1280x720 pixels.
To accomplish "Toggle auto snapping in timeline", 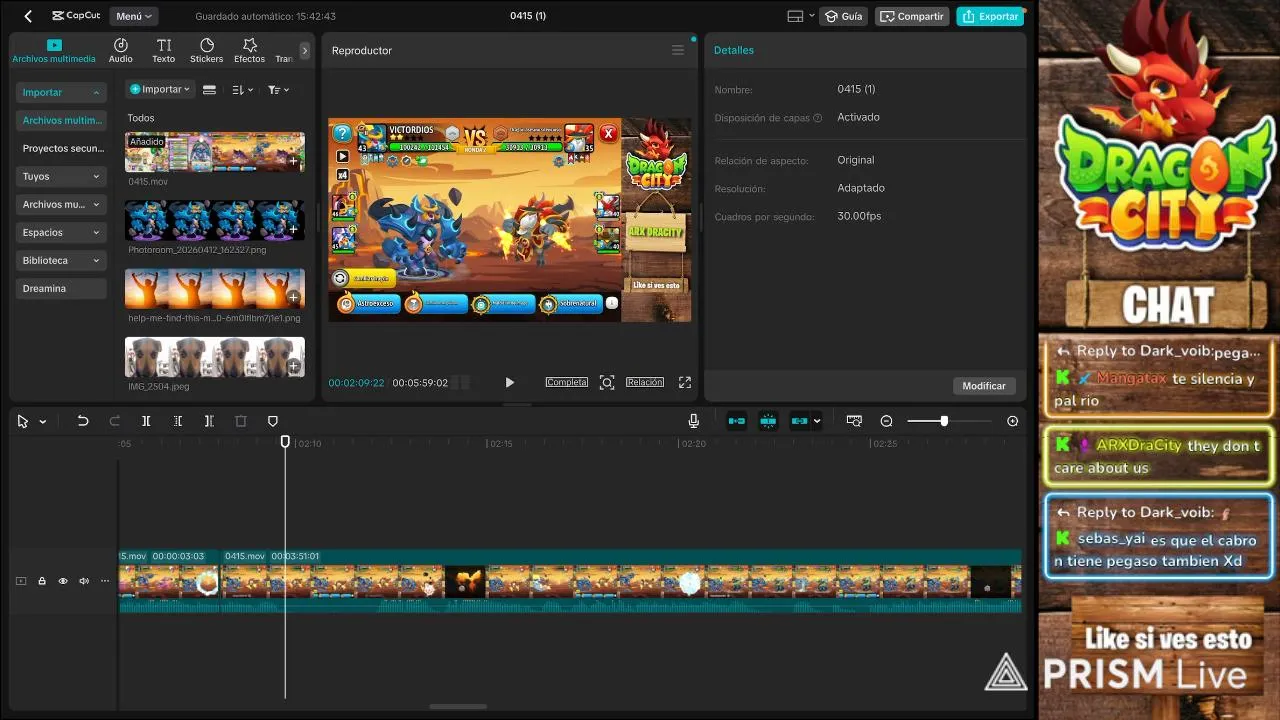I will pyautogui.click(x=768, y=421).
